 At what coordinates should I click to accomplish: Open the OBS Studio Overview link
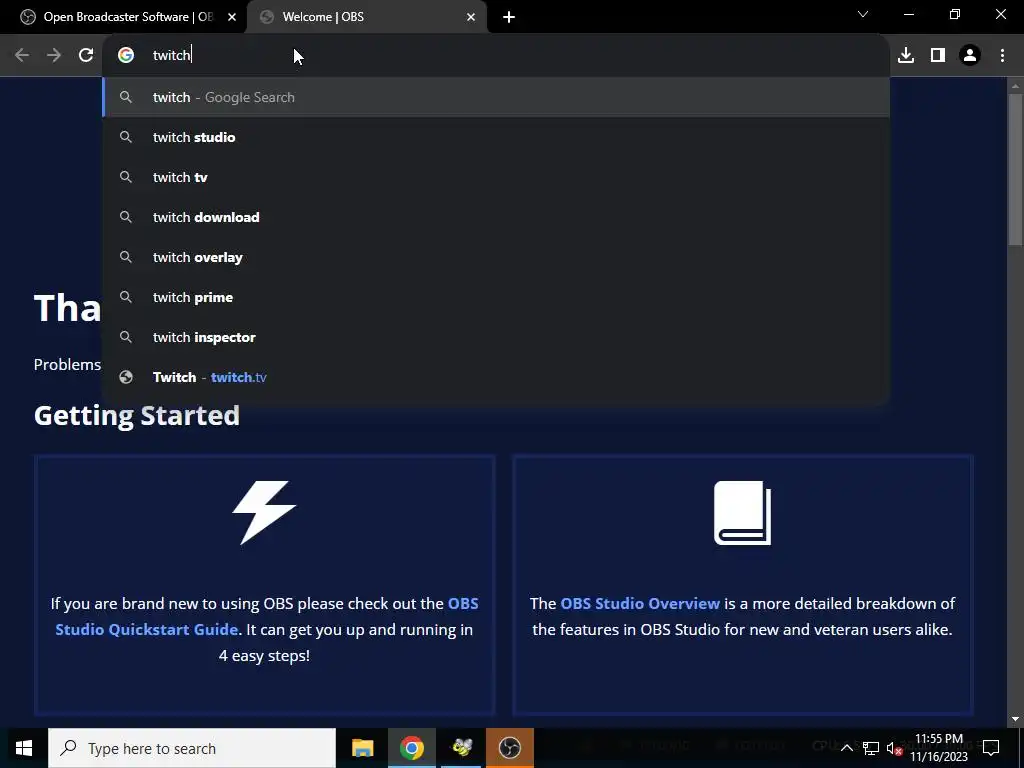point(640,603)
